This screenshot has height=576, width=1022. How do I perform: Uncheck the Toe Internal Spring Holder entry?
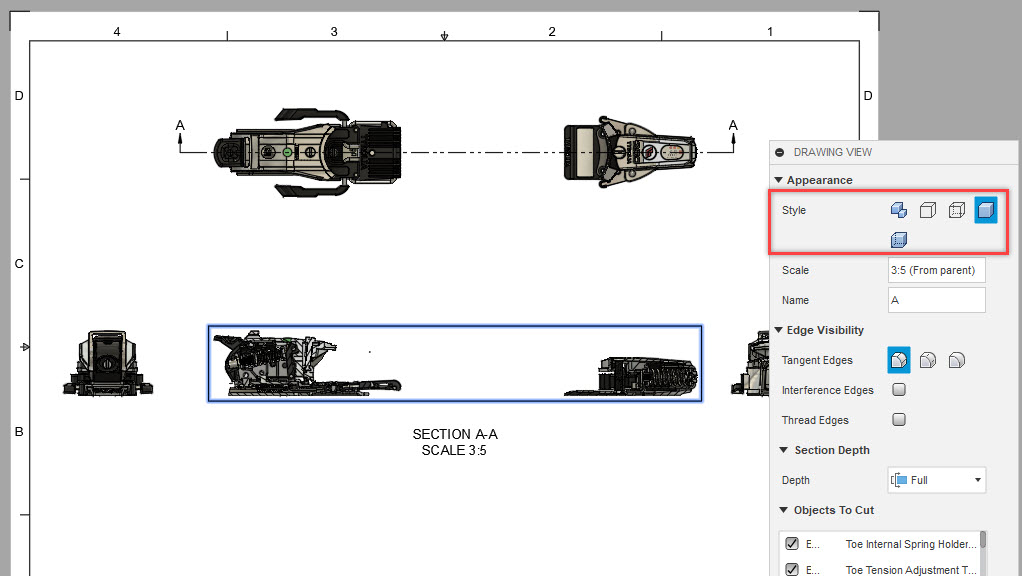click(x=791, y=544)
